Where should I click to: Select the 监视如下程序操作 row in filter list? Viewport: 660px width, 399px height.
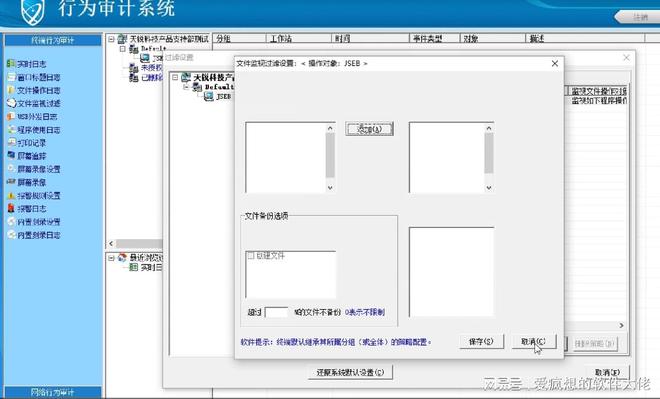(599, 101)
